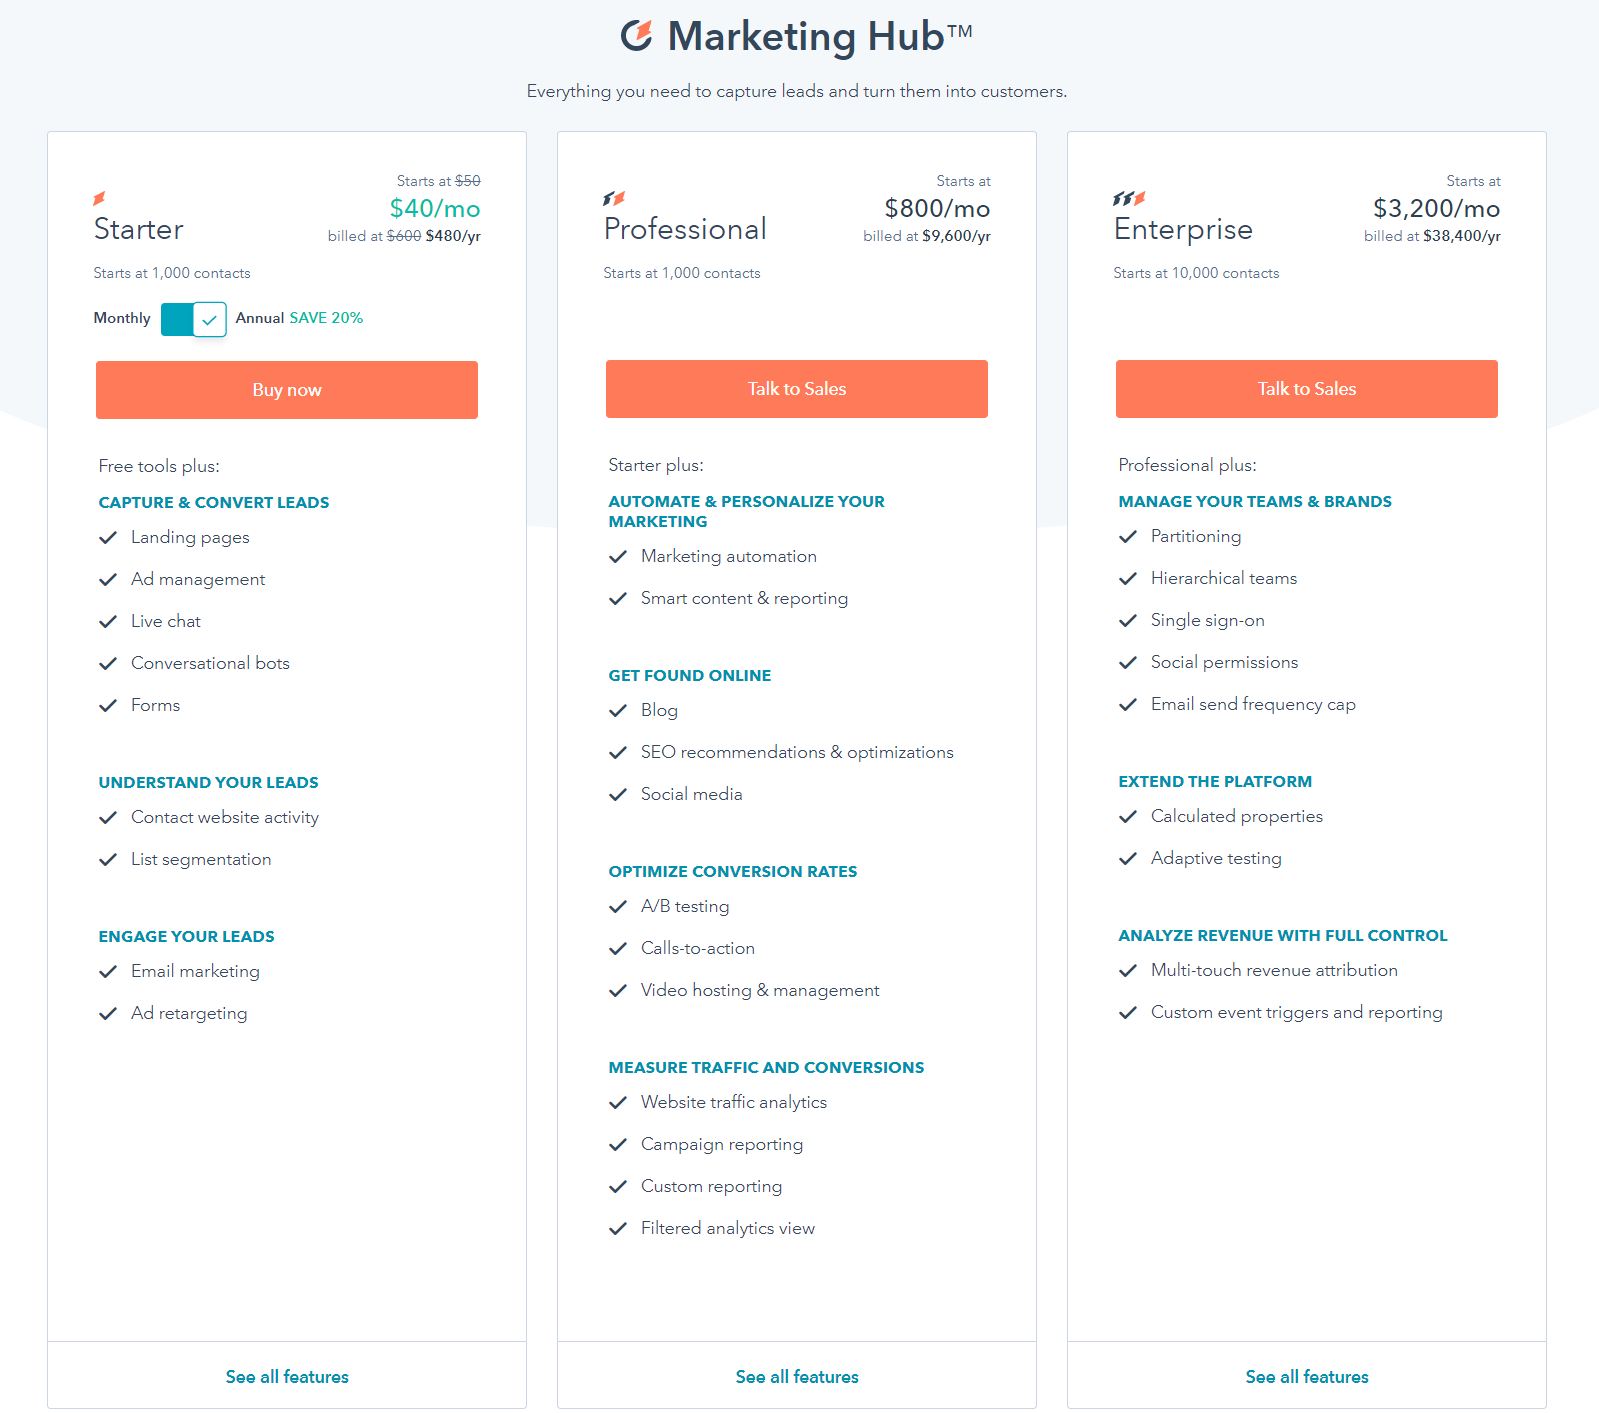Image resolution: width=1599 pixels, height=1413 pixels.
Task: Click the ANALYZE REVENUE WITH FULL CONTROL heading
Action: [1283, 936]
